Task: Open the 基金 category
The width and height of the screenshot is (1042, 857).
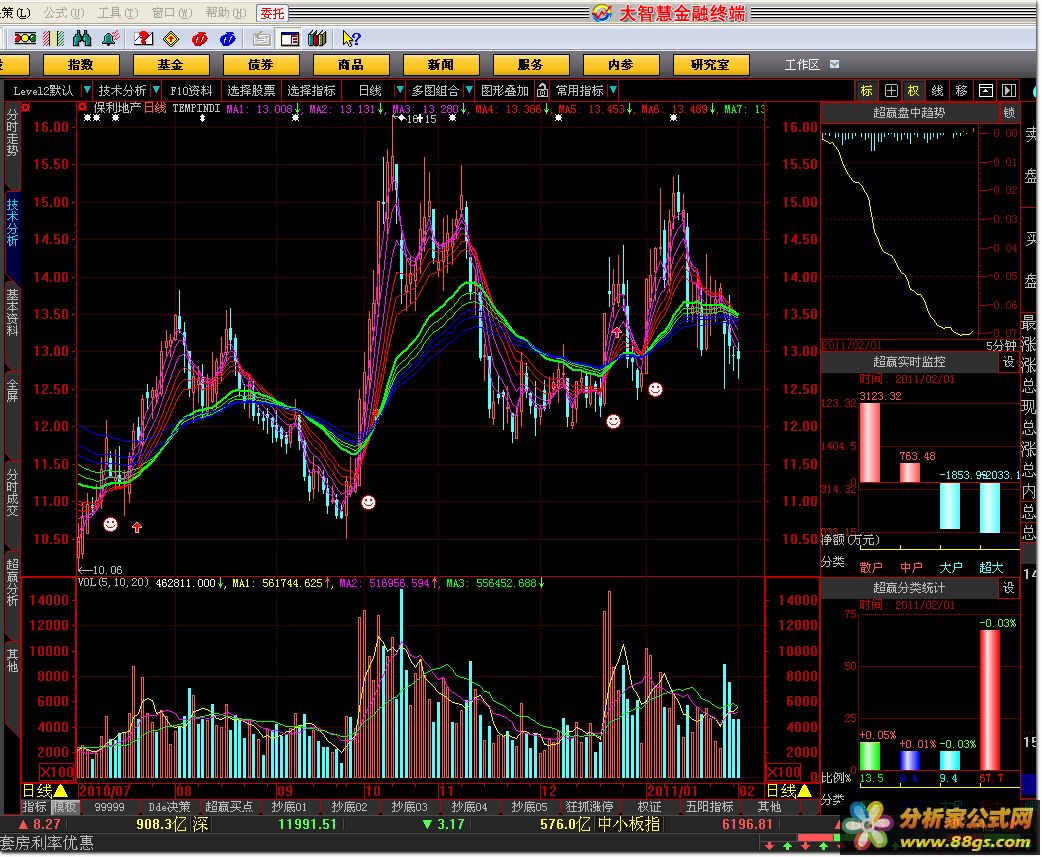Action: tap(171, 64)
